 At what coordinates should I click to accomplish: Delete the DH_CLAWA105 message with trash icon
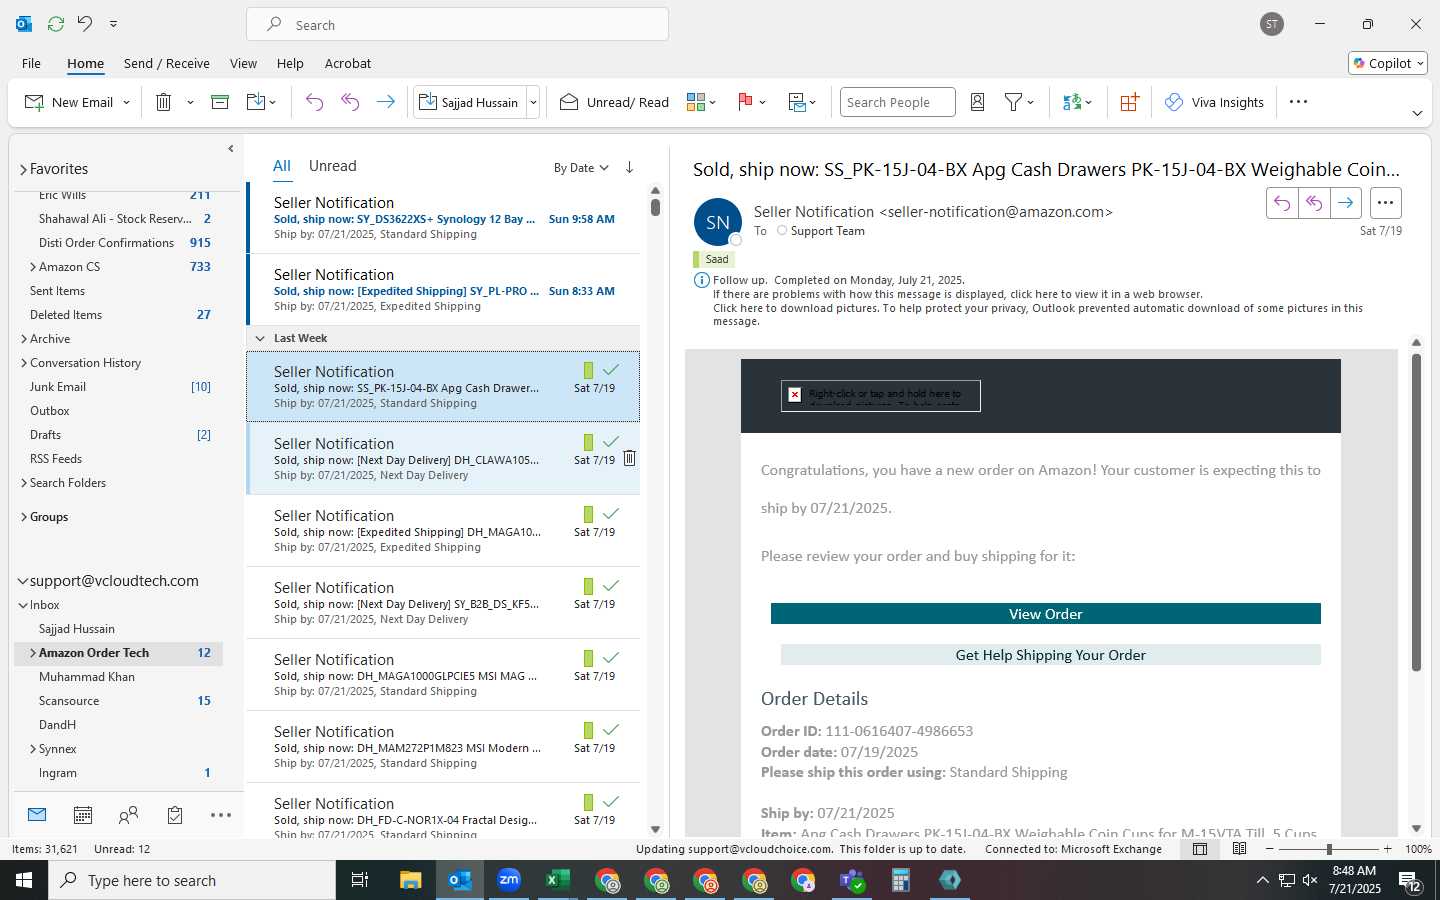[629, 458]
